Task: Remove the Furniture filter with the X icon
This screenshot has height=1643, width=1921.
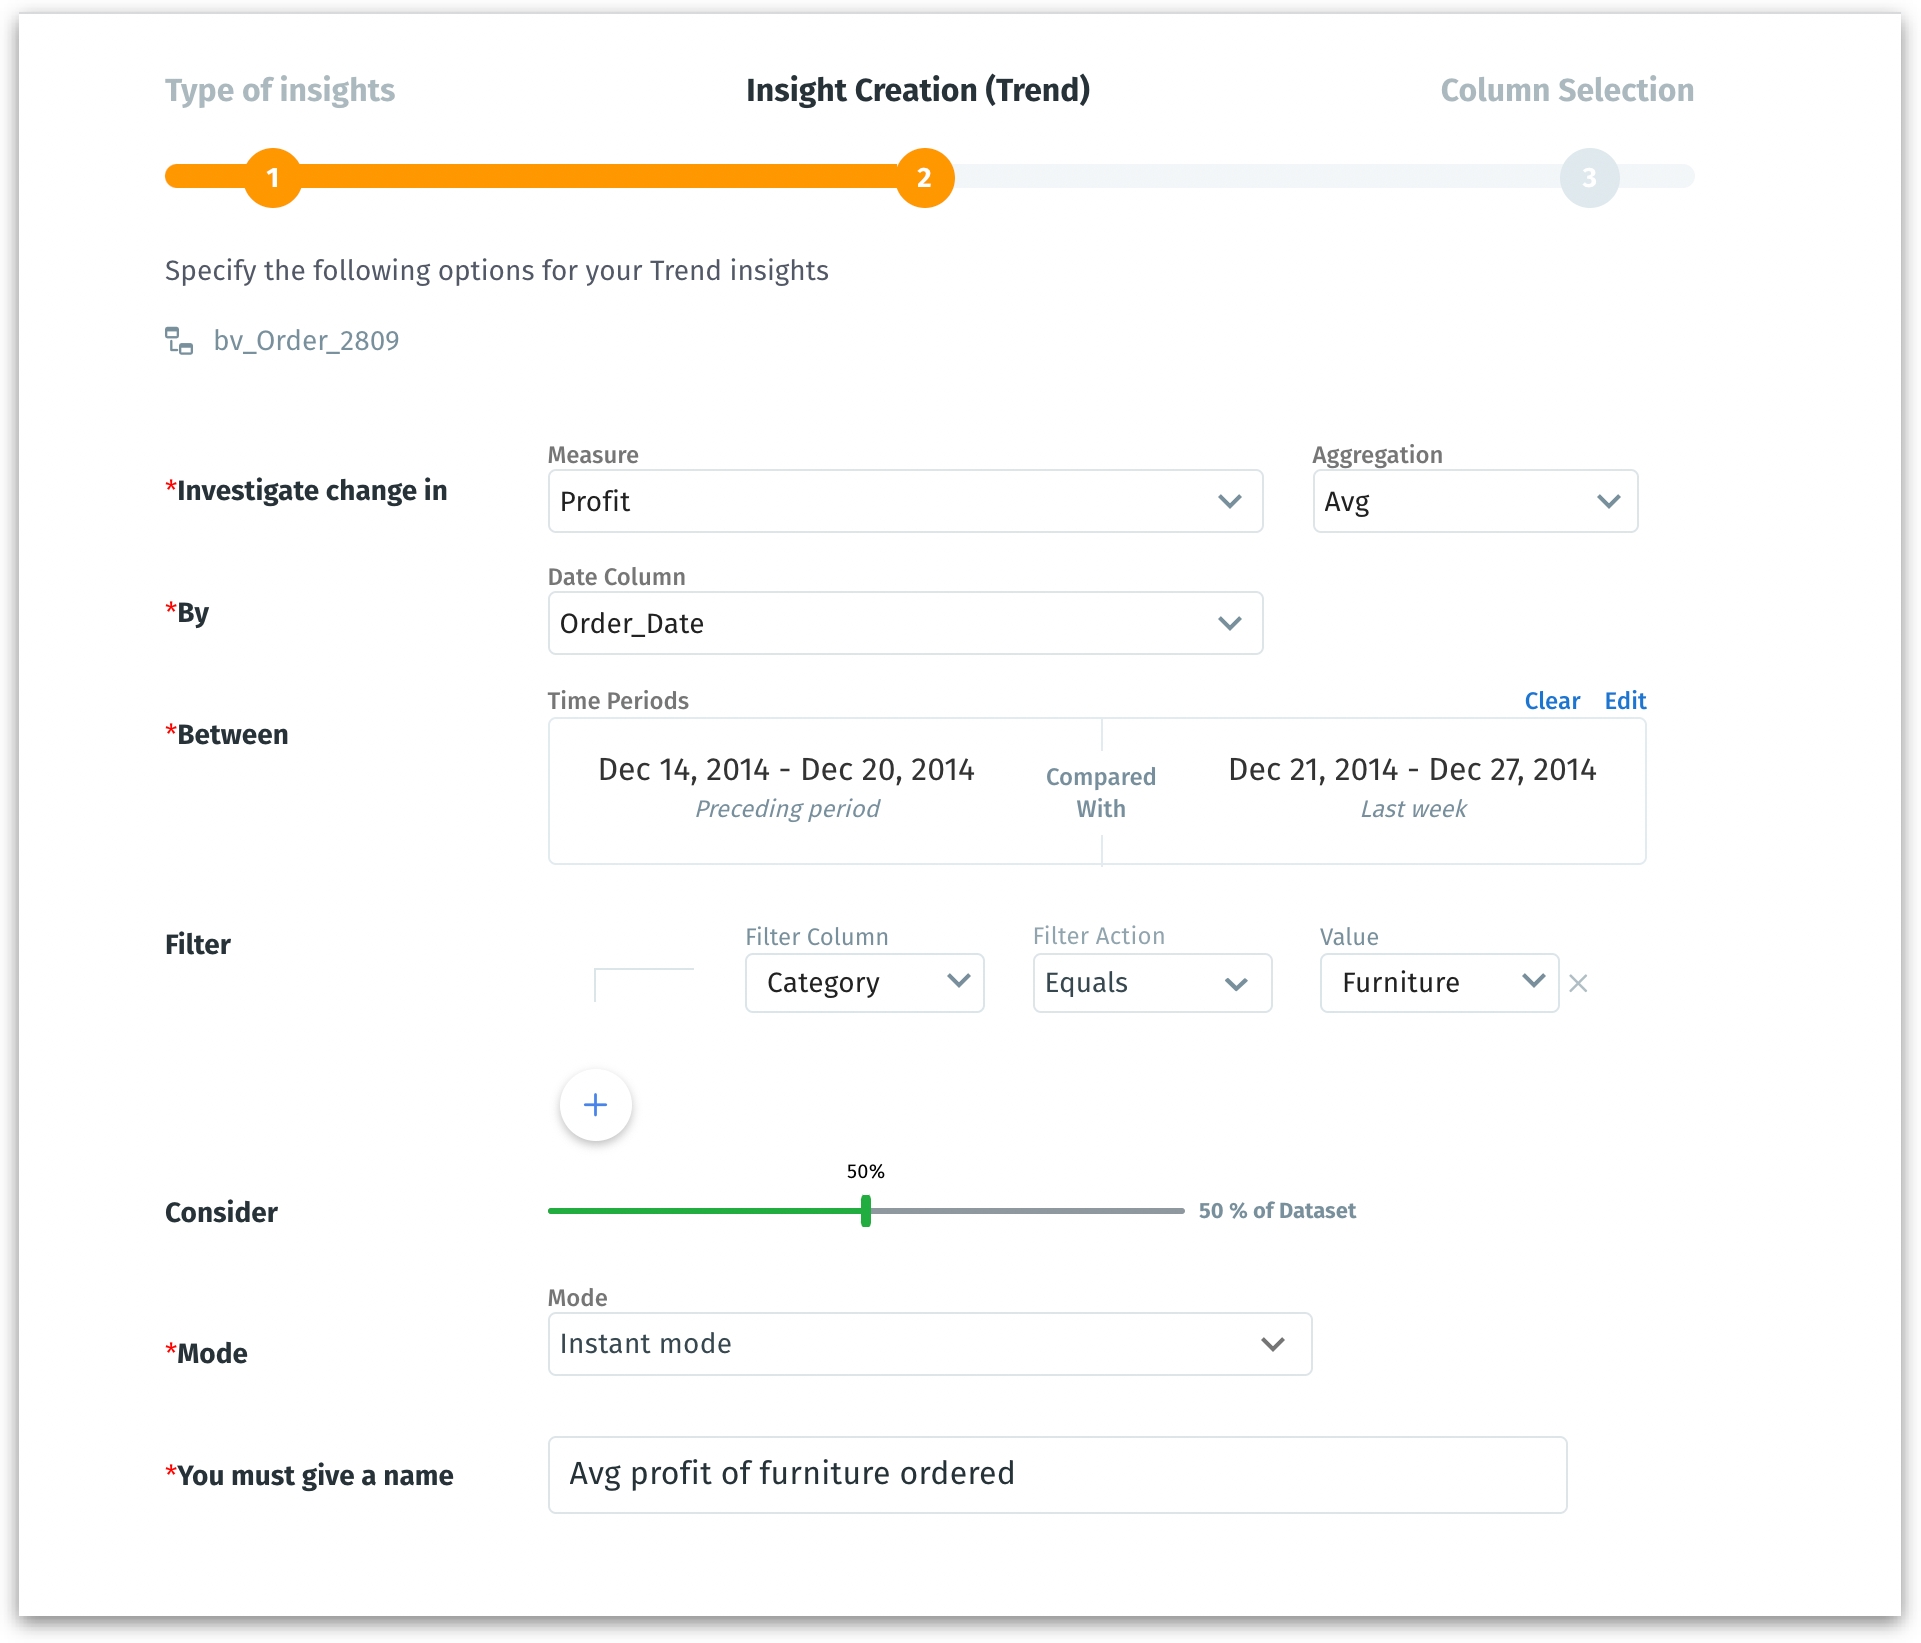Action: click(1578, 983)
